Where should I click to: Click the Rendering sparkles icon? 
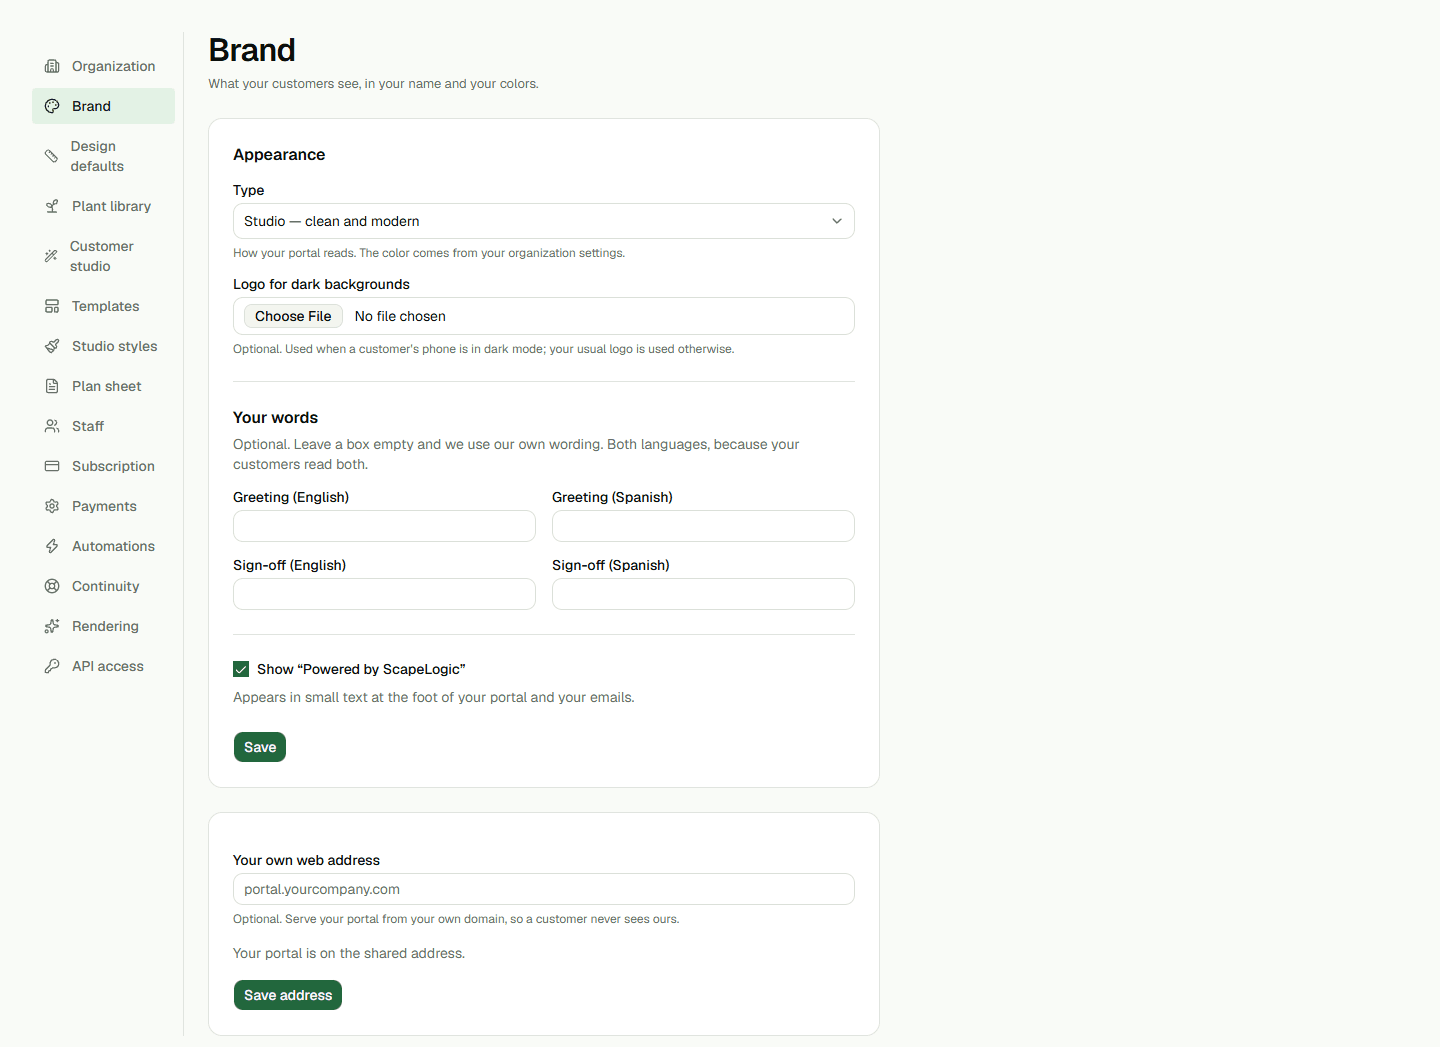click(52, 626)
